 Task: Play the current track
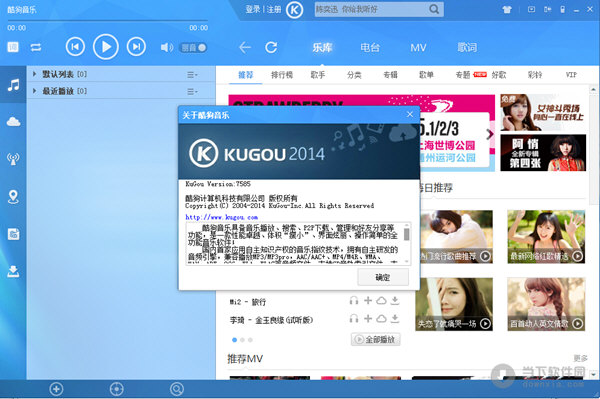pyautogui.click(x=106, y=47)
